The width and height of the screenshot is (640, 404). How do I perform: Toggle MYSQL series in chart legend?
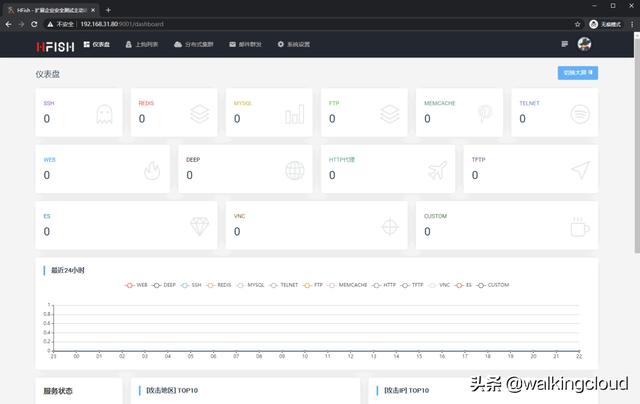click(251, 285)
